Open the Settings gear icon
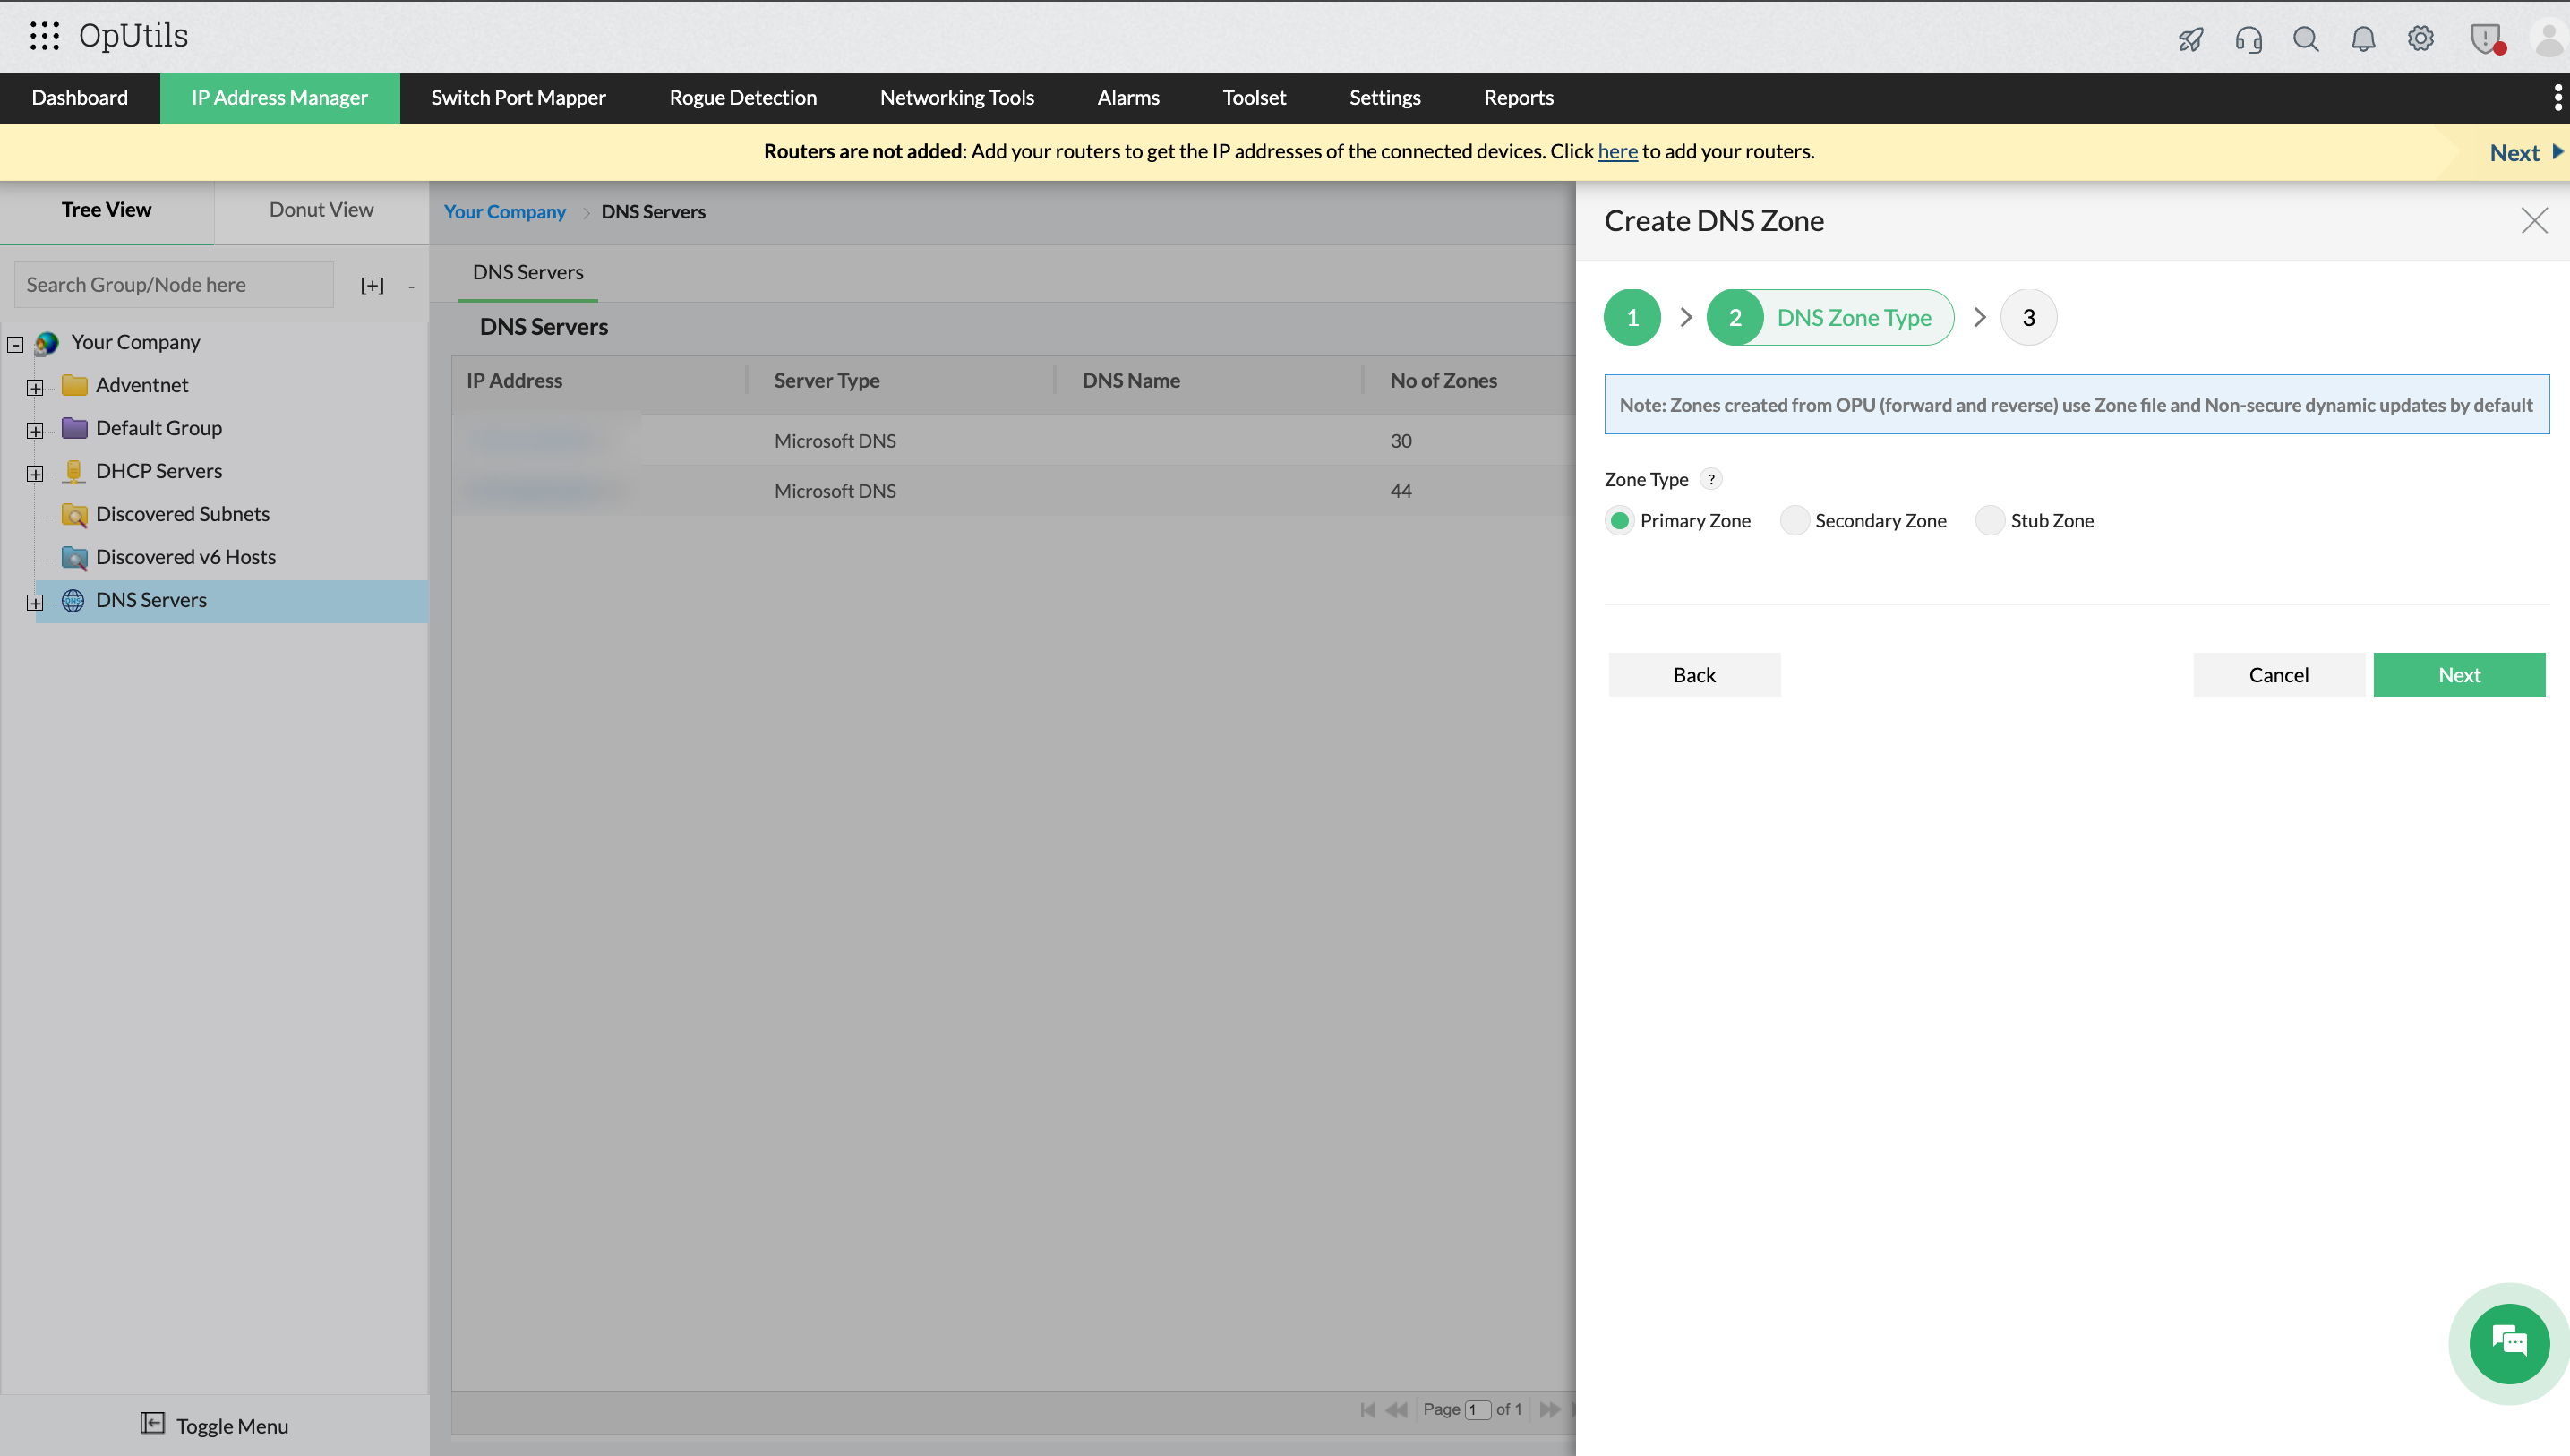The width and height of the screenshot is (2570, 1456). (x=2421, y=38)
